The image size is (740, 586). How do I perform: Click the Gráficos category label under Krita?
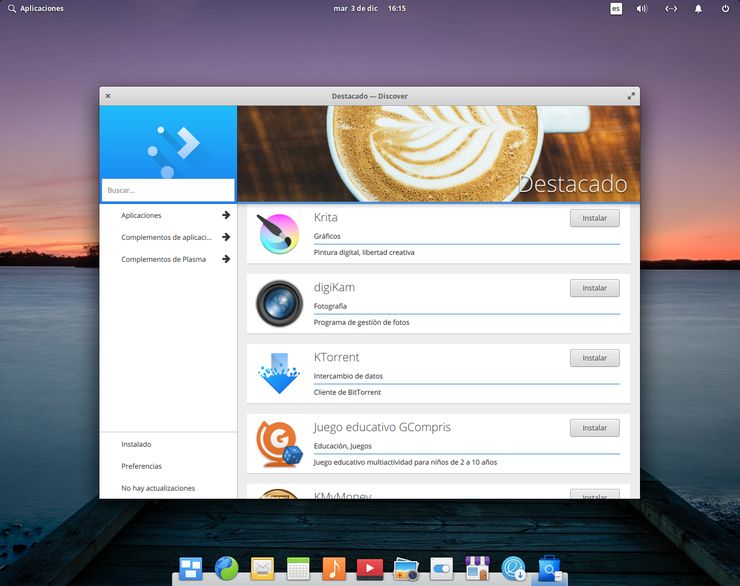pos(327,236)
